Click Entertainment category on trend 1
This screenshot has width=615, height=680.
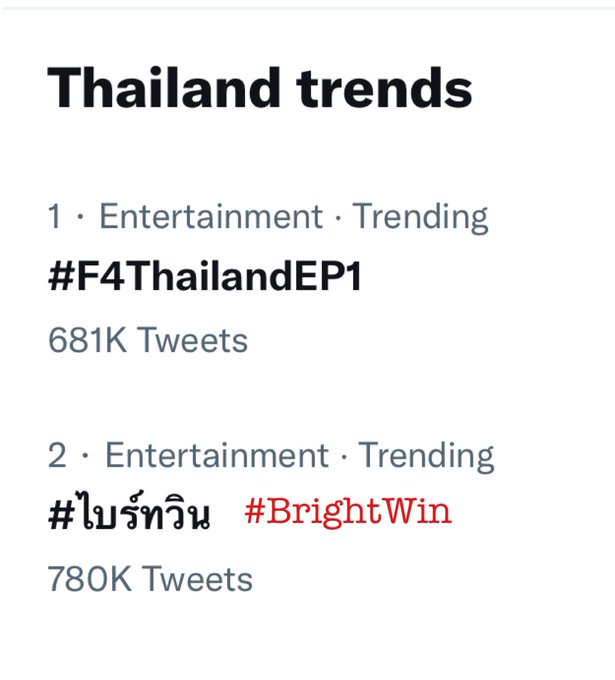(x=211, y=216)
